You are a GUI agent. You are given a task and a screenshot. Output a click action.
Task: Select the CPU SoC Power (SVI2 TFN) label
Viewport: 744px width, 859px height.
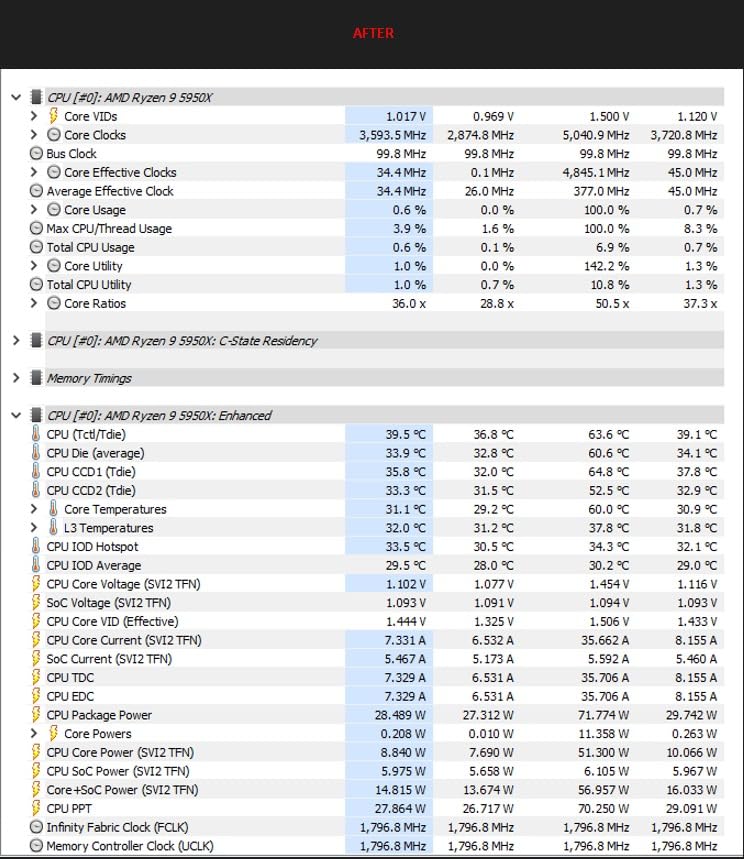click(x=118, y=771)
